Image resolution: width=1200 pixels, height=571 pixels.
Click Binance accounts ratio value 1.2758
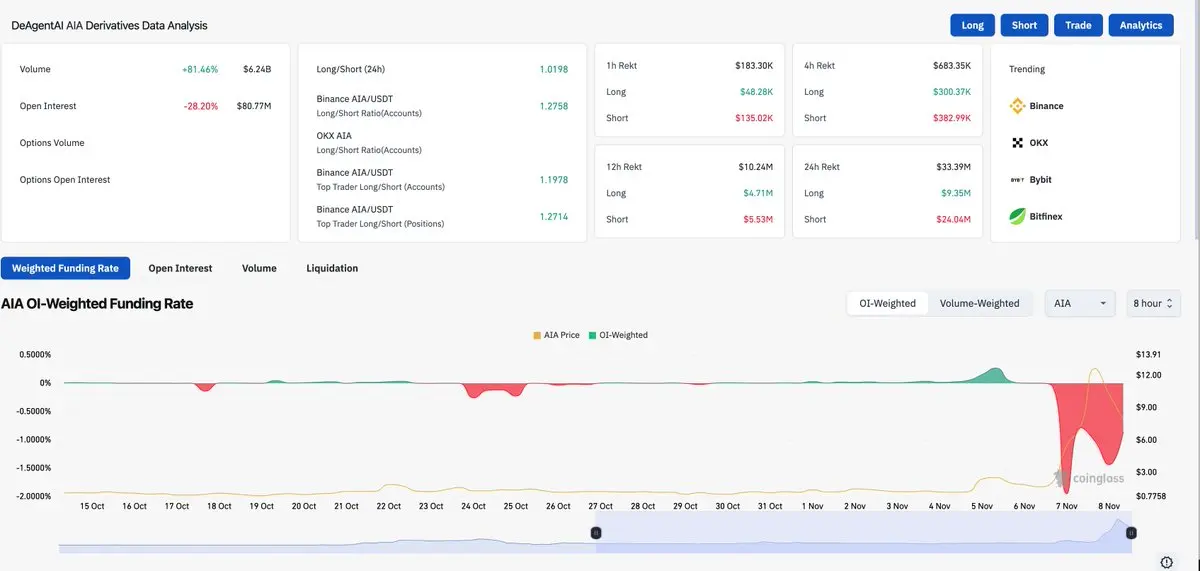[x=553, y=106]
